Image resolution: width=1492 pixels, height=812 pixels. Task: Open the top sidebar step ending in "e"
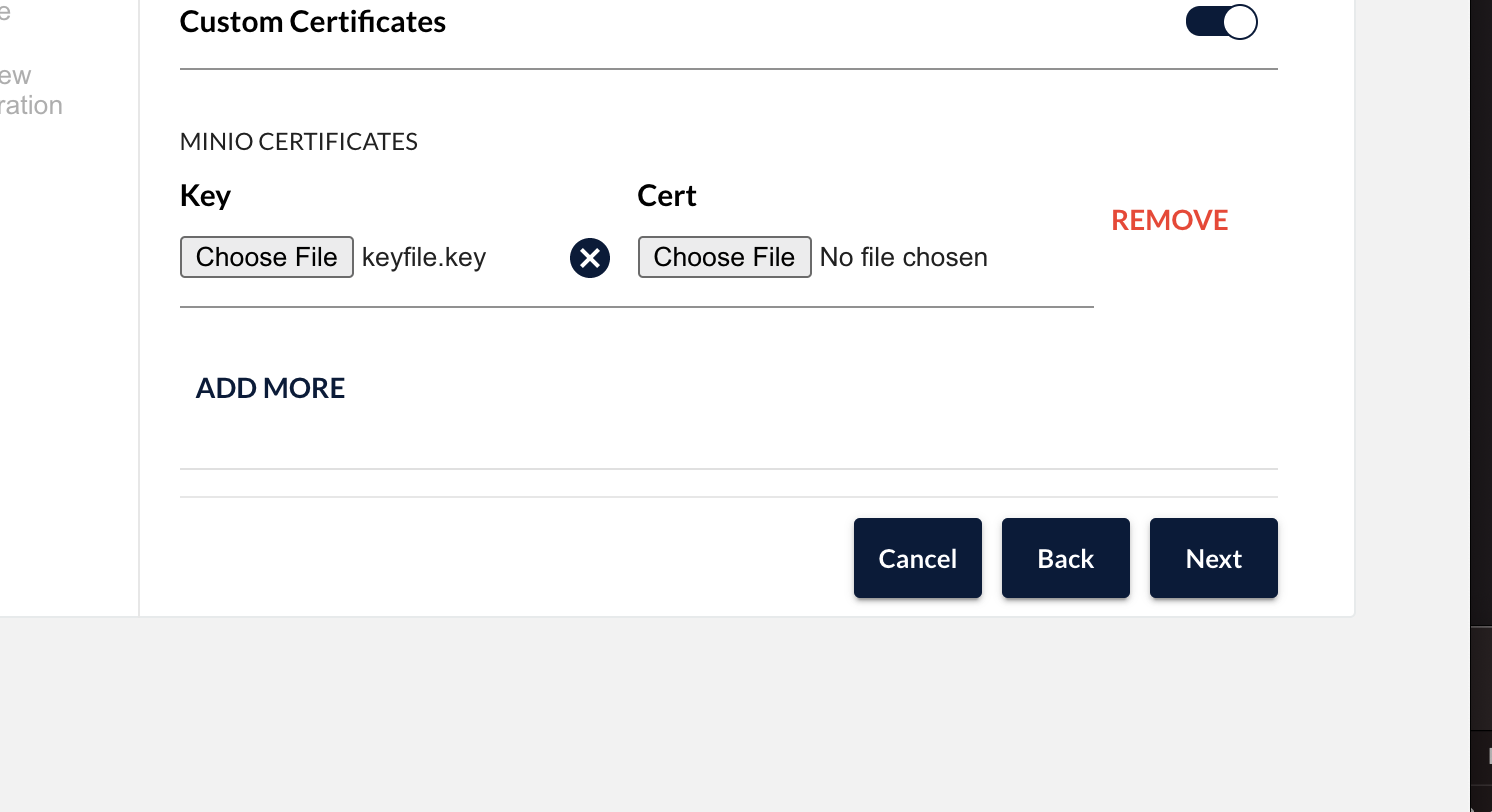coord(5,12)
